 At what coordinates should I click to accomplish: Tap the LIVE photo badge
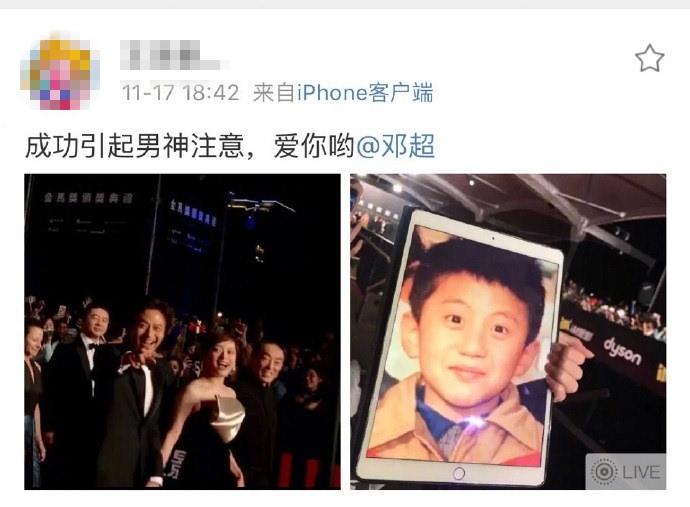[626, 472]
